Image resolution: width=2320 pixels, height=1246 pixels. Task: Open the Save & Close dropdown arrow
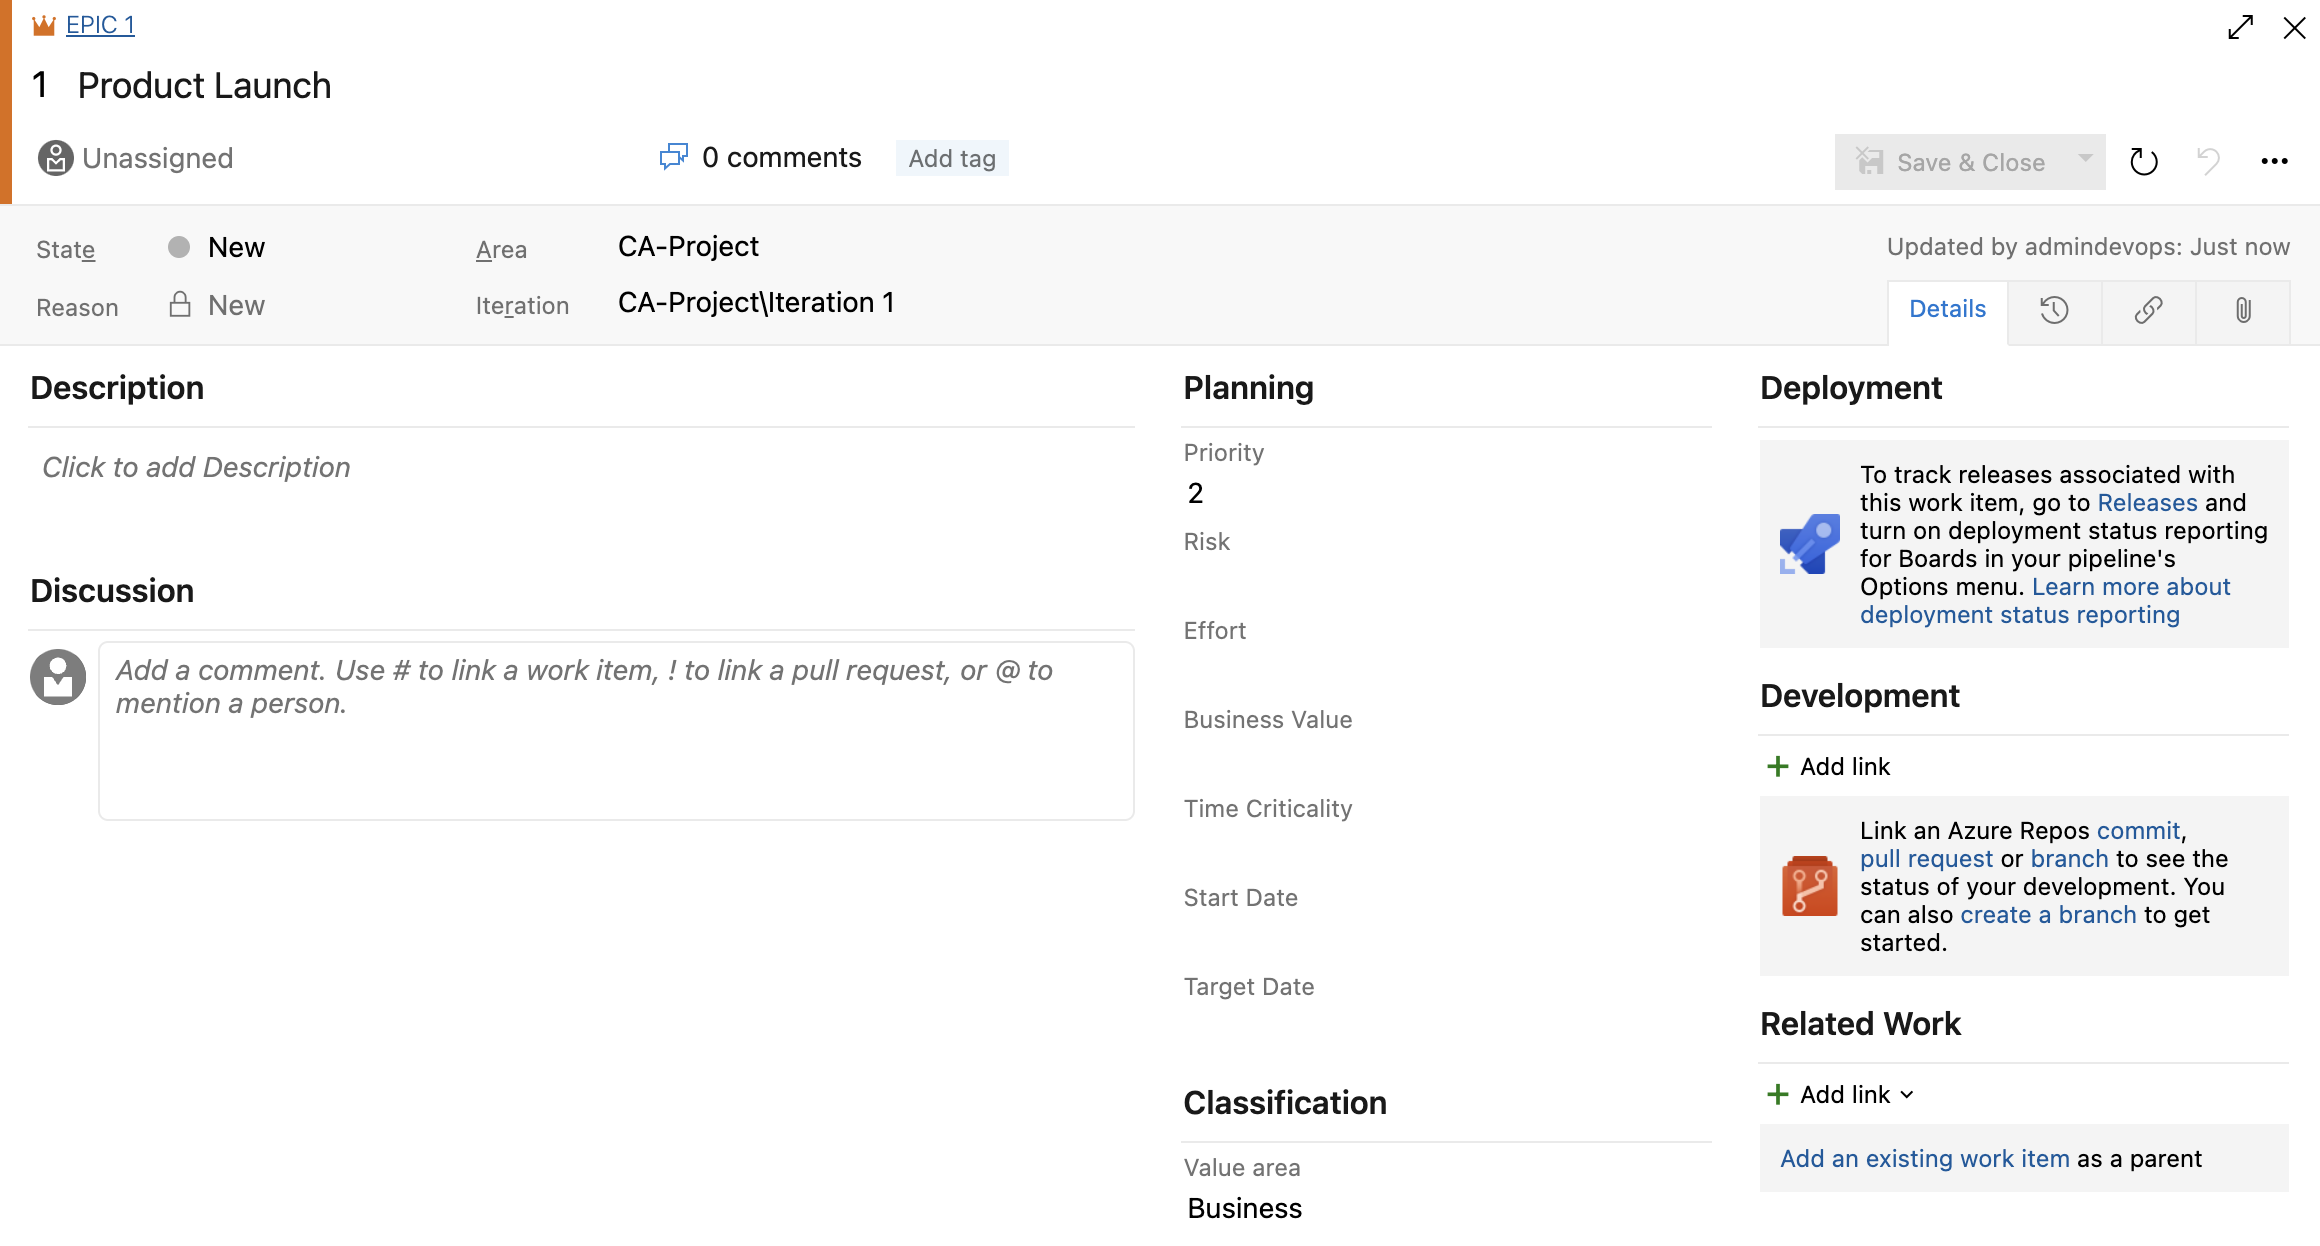tap(2084, 161)
